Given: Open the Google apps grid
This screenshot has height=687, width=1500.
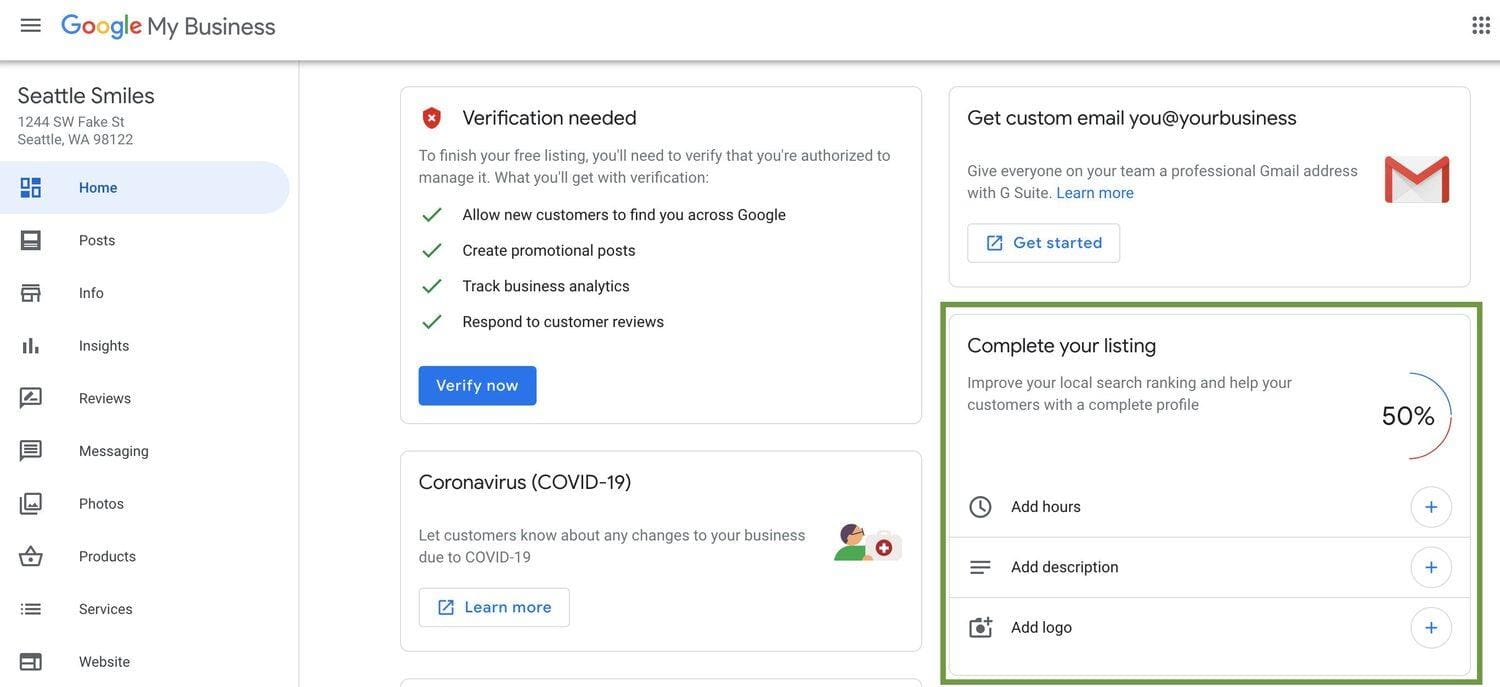Looking at the screenshot, I should pos(1481,26).
